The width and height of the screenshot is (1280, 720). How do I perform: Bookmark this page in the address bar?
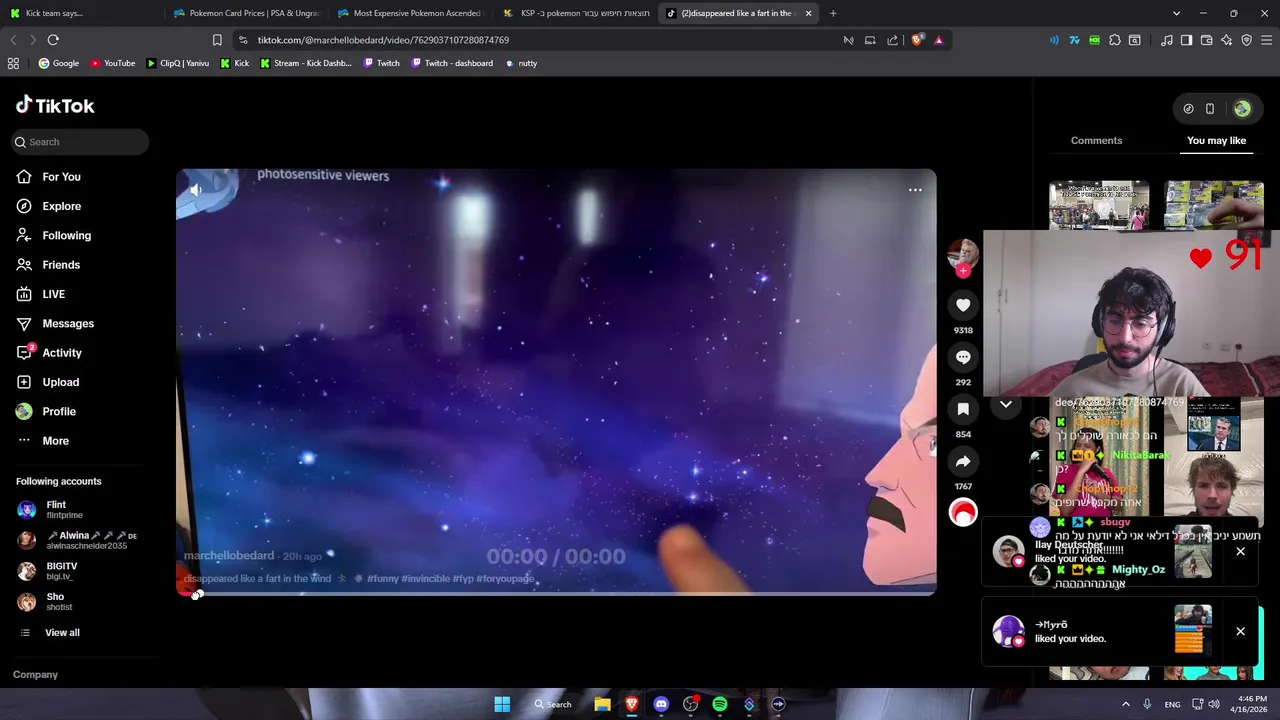(x=217, y=40)
